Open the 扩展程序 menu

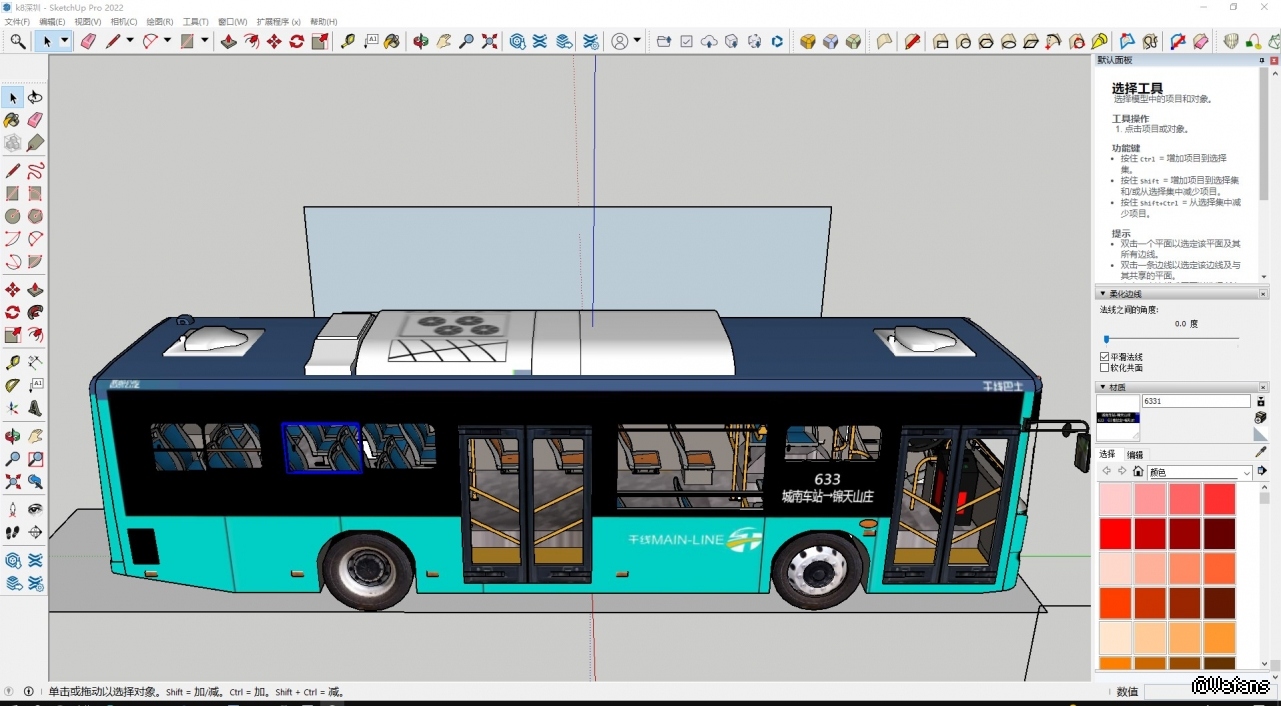pyautogui.click(x=278, y=21)
